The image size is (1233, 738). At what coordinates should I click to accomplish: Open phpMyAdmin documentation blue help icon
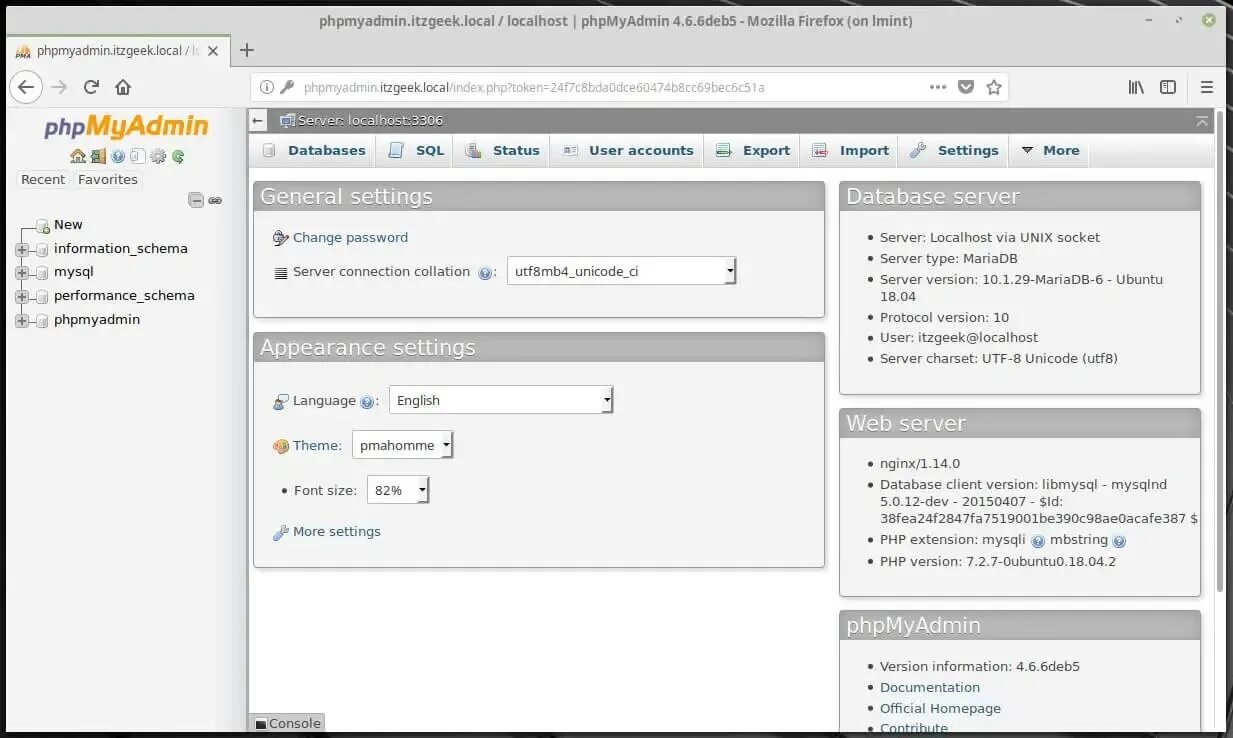(x=118, y=156)
